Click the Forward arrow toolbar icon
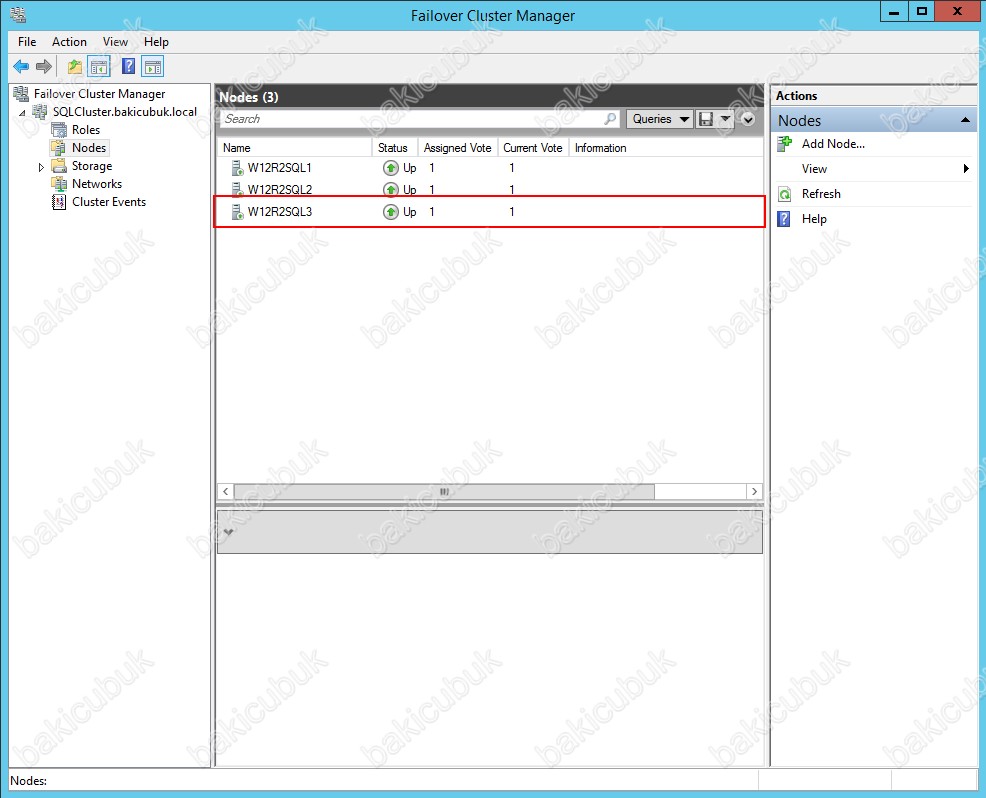Viewport: 986px width, 798px height. 43,66
